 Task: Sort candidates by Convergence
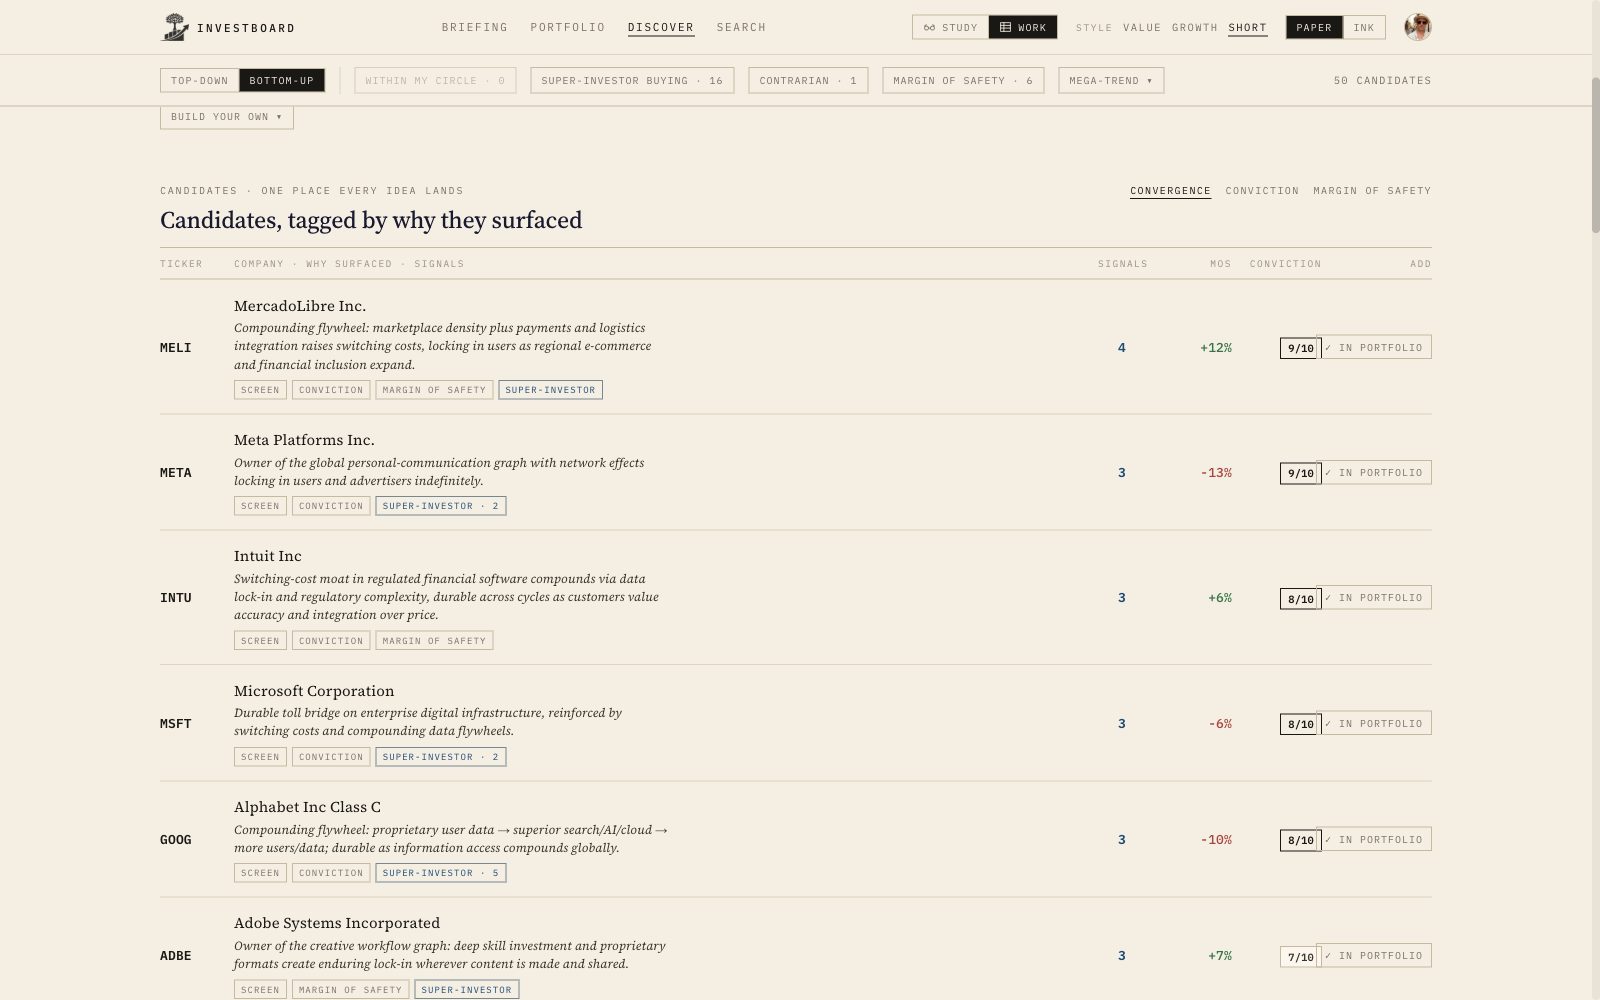coord(1170,190)
